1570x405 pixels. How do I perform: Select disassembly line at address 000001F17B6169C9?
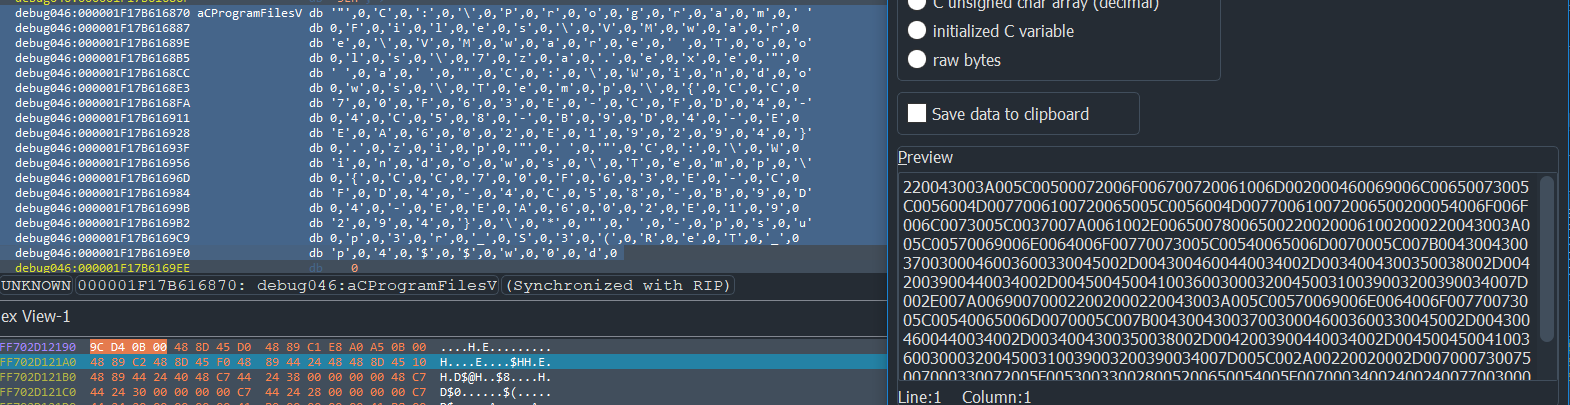tap(442, 238)
